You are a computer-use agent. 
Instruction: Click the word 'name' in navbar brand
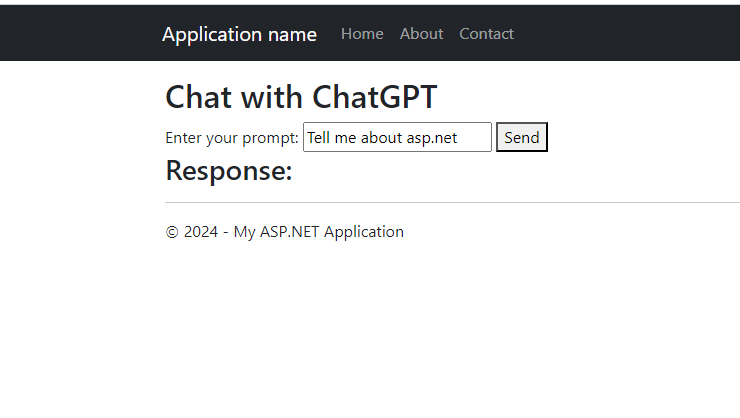[292, 34]
